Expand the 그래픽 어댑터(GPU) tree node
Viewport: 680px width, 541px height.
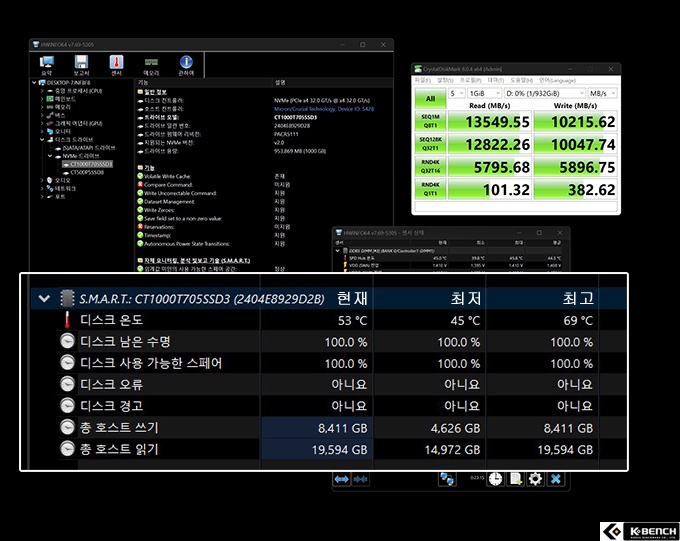click(x=42, y=123)
